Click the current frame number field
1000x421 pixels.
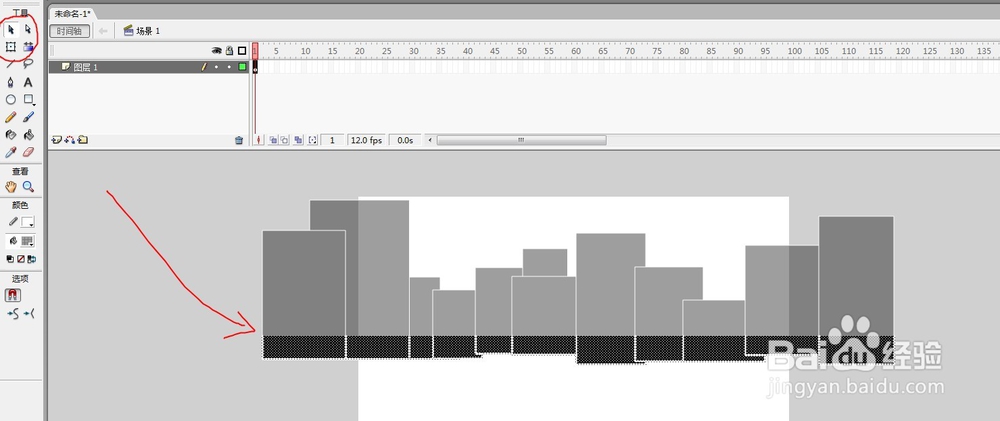(x=332, y=140)
